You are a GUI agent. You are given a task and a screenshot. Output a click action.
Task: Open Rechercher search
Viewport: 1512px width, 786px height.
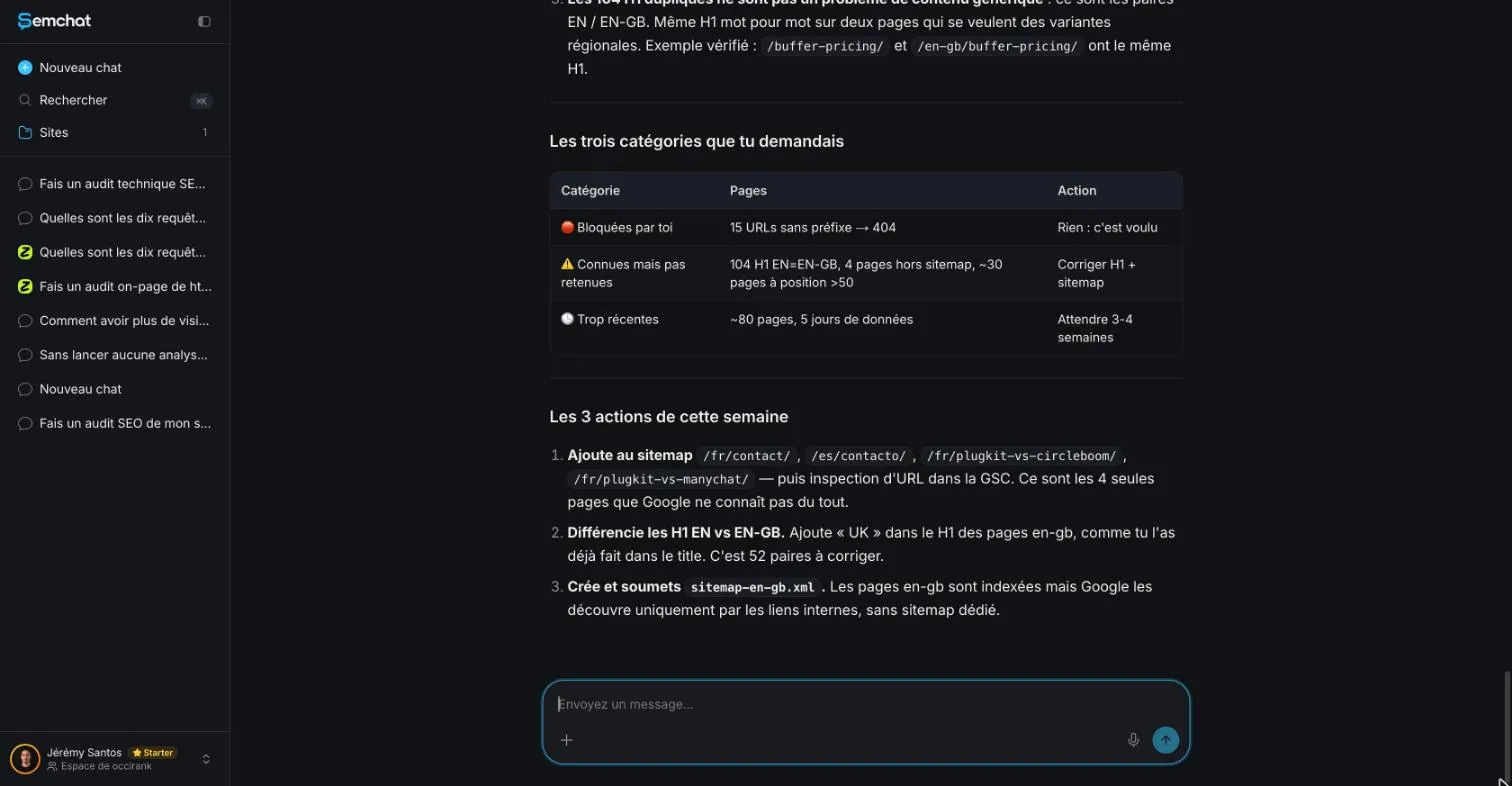pos(115,100)
